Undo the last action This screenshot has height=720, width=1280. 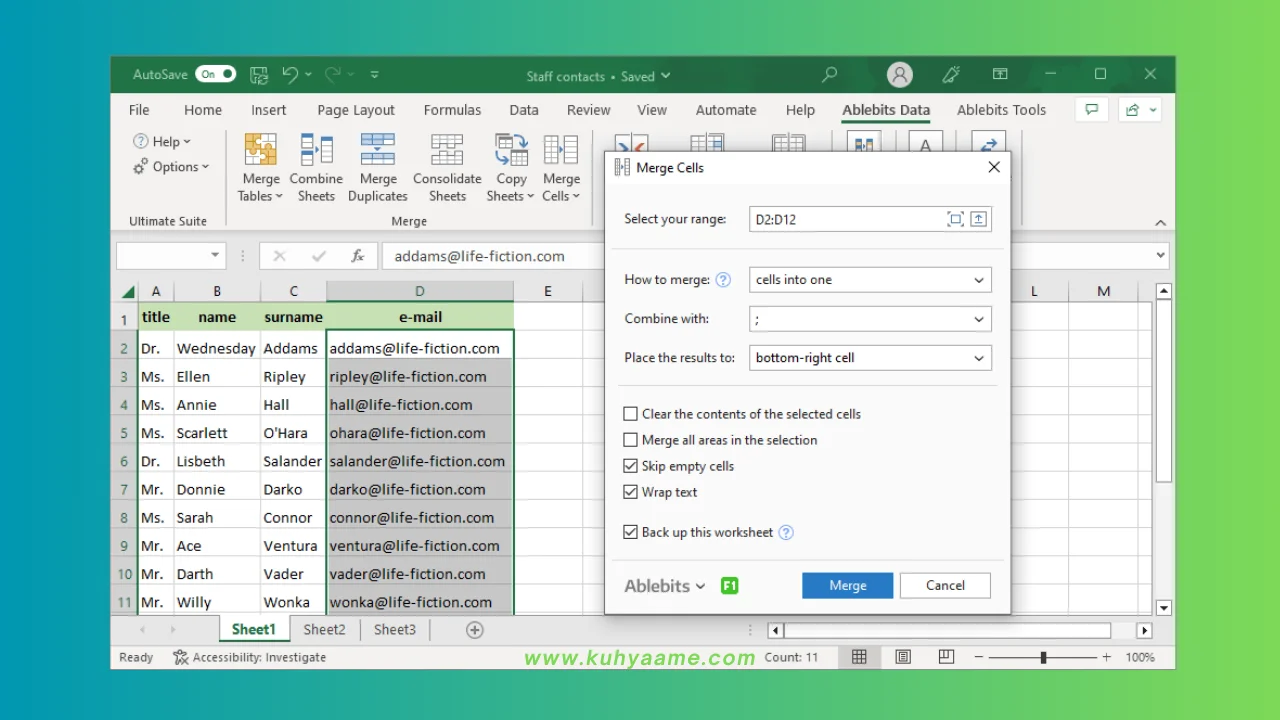[x=290, y=75]
